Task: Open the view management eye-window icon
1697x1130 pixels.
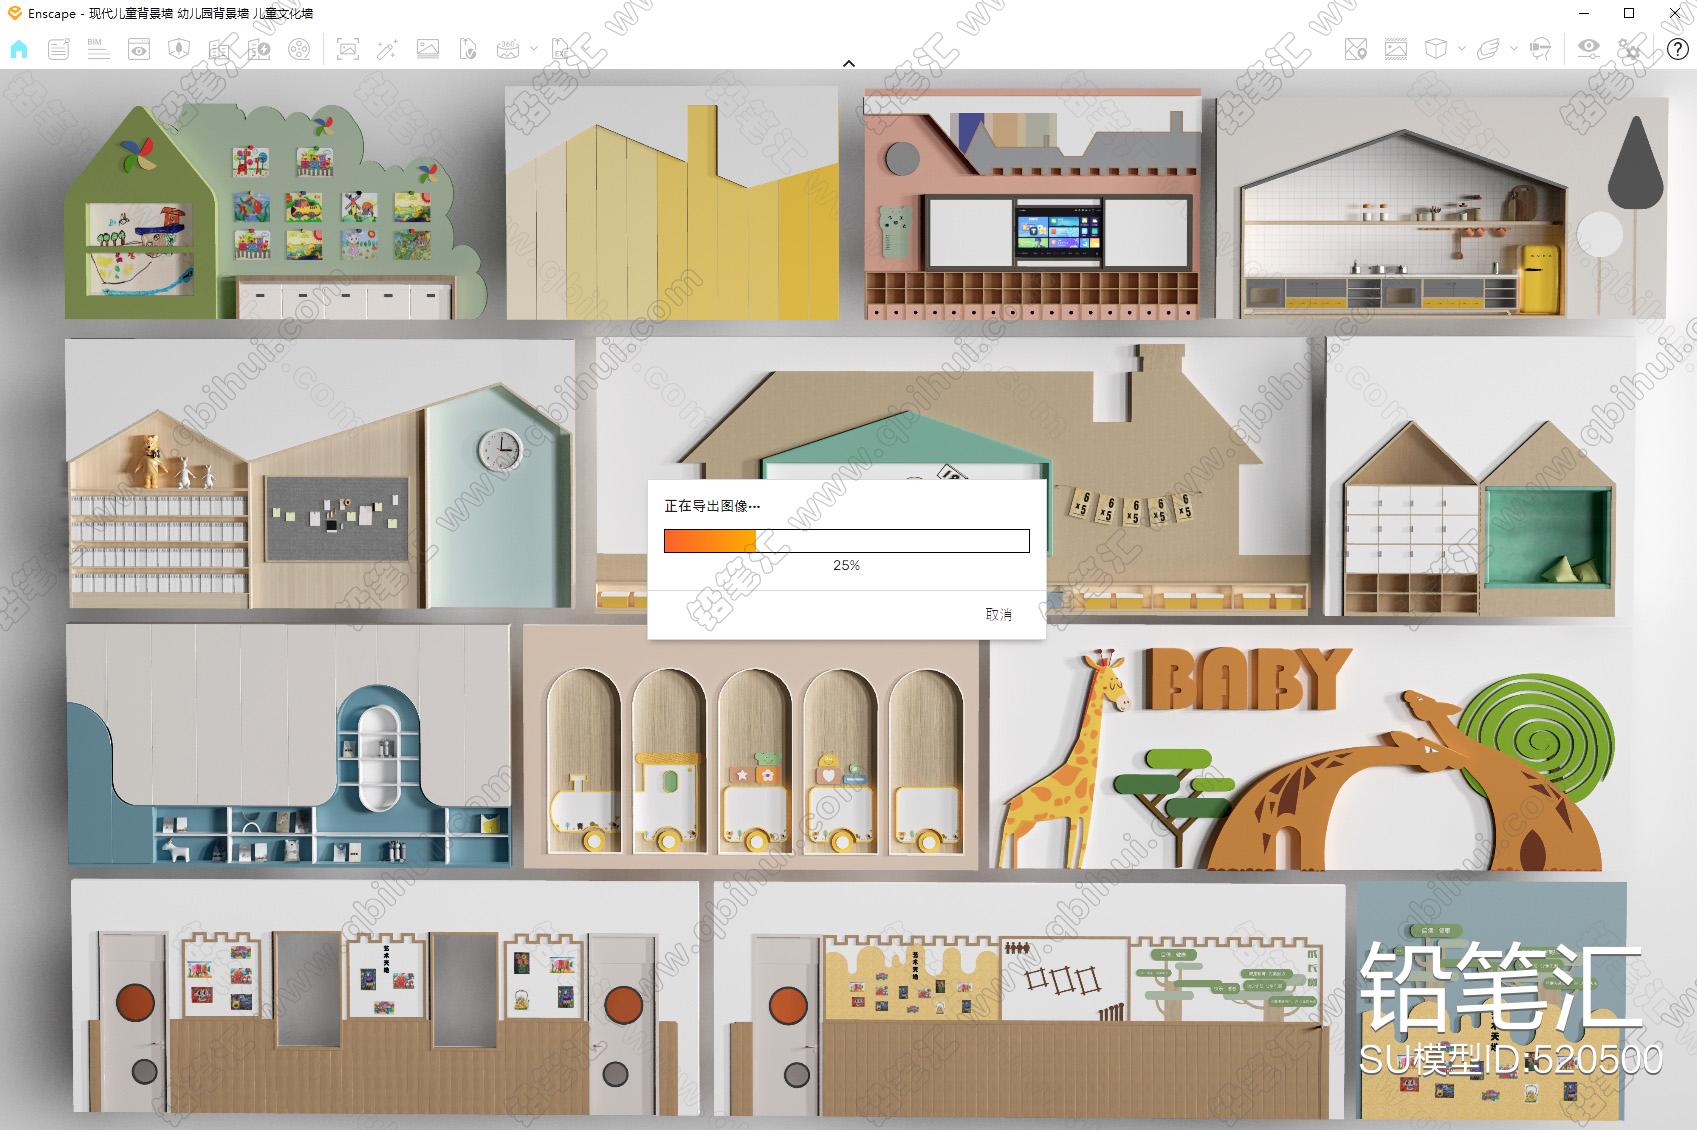Action: coord(139,49)
